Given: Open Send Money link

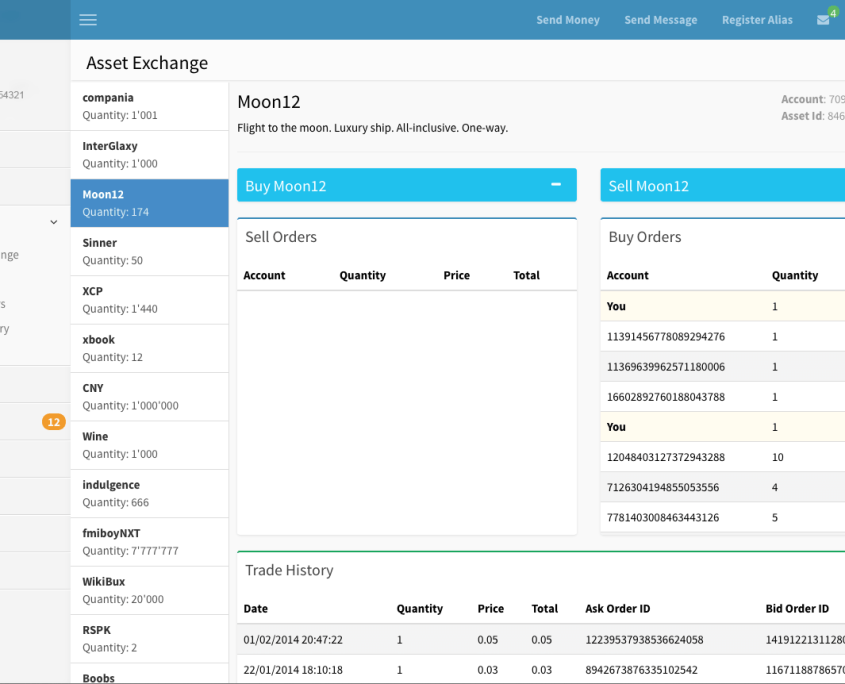Looking at the screenshot, I should [567, 20].
